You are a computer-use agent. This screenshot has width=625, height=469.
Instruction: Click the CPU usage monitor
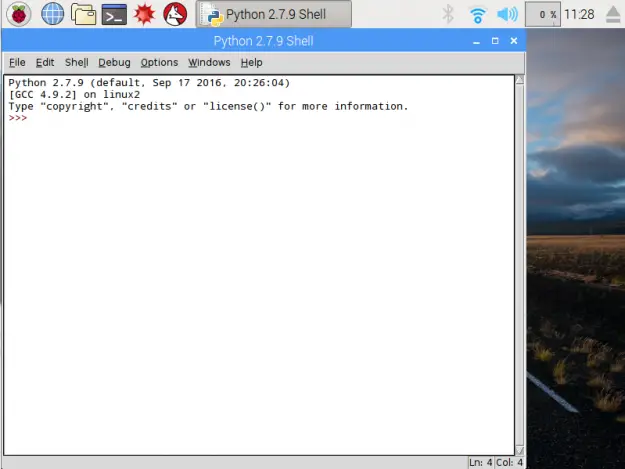(542, 14)
